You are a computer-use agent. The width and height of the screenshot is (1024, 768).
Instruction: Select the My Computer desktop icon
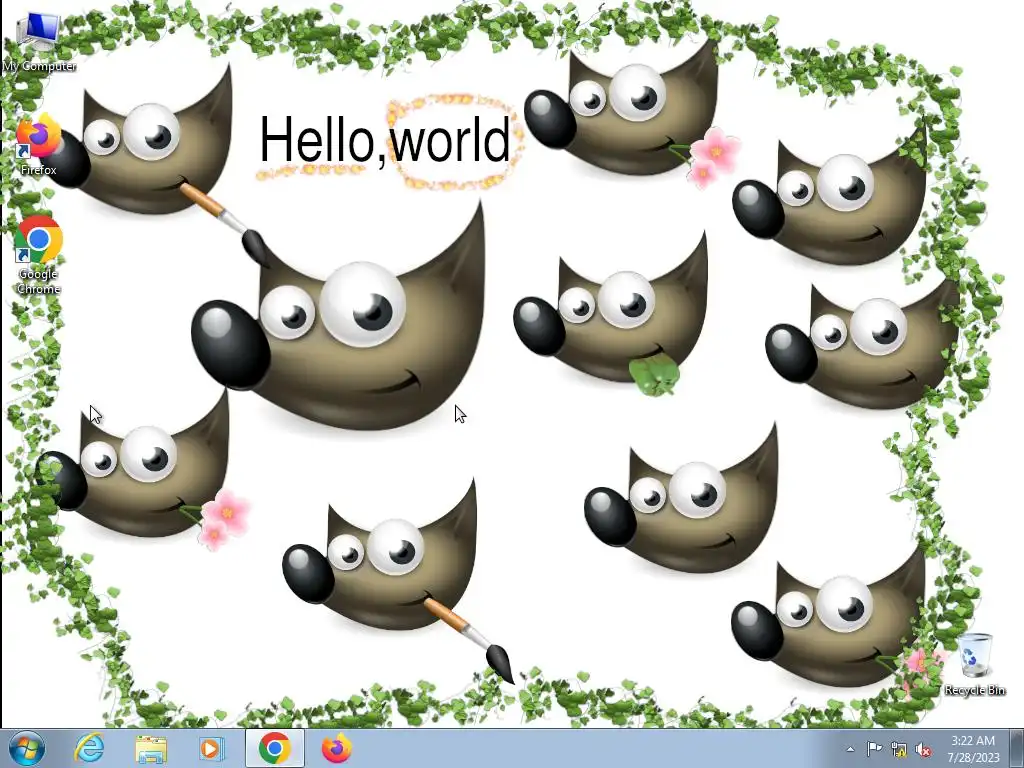pyautogui.click(x=39, y=42)
